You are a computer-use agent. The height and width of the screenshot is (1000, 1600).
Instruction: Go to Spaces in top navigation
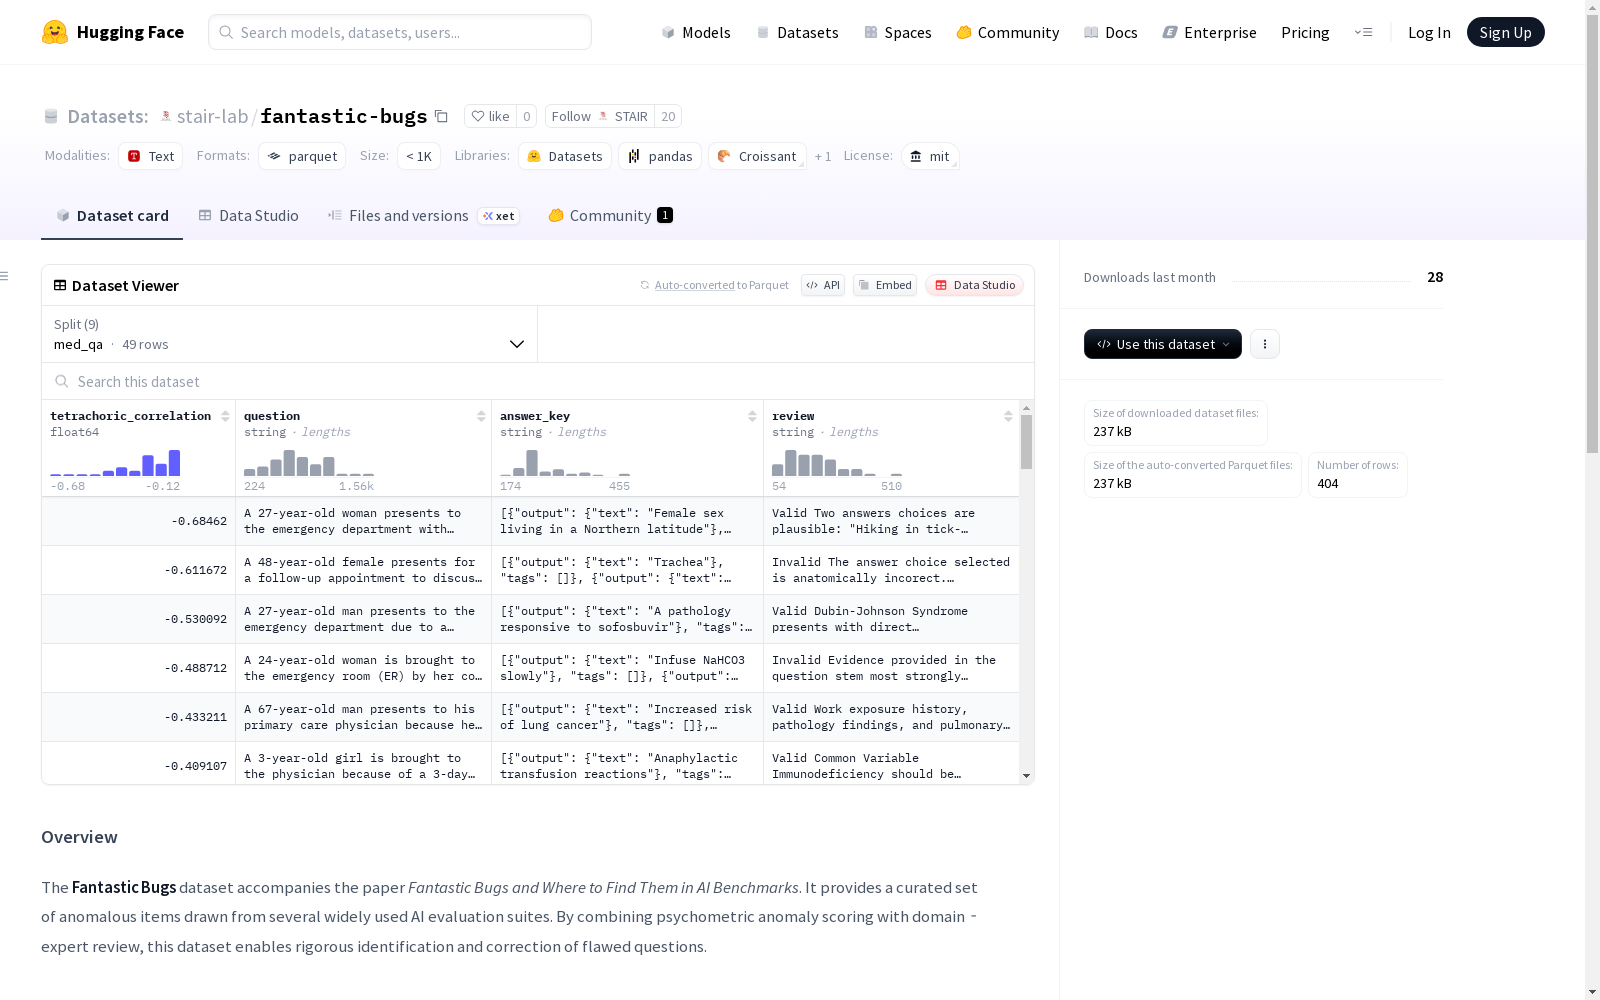click(897, 32)
